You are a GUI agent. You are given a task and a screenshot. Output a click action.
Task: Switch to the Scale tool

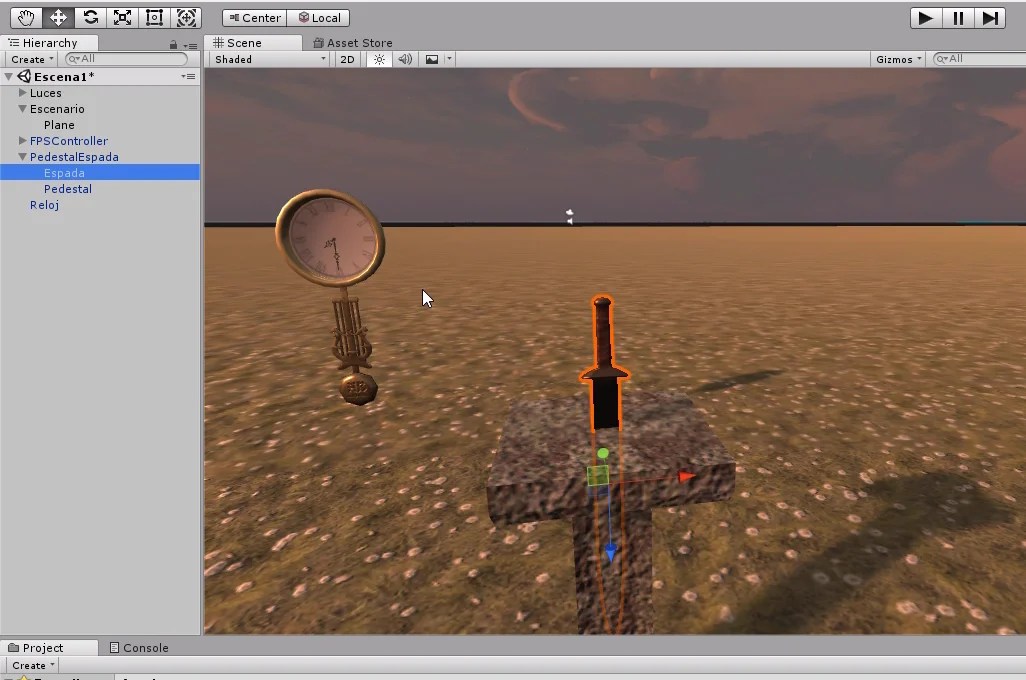(121, 17)
